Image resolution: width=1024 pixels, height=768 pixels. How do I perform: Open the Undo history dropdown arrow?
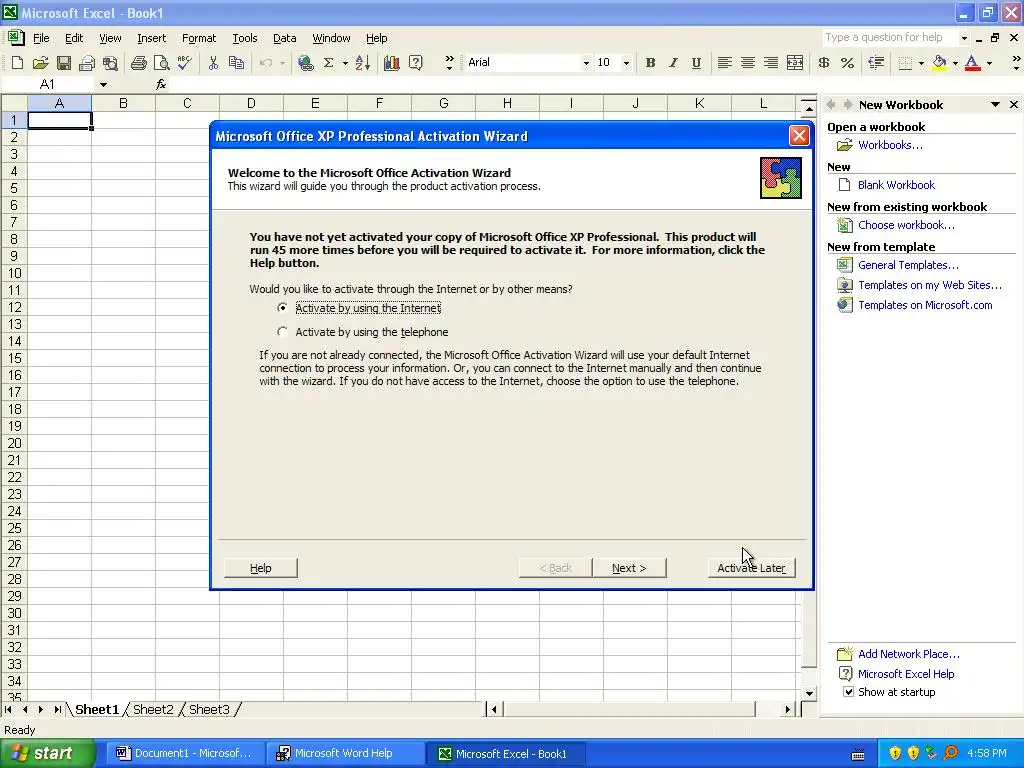coord(282,63)
